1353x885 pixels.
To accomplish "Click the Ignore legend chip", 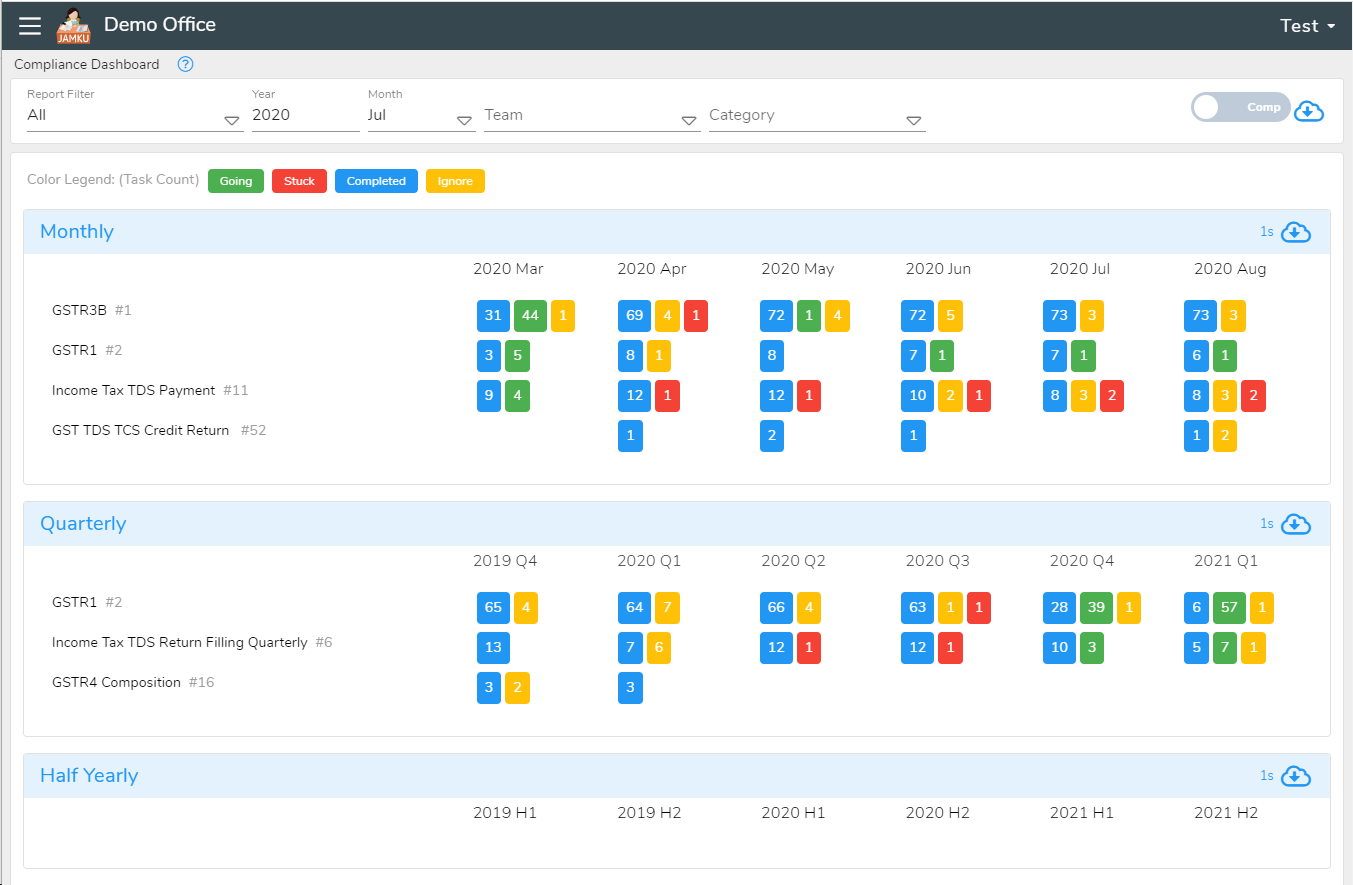I will [x=455, y=181].
